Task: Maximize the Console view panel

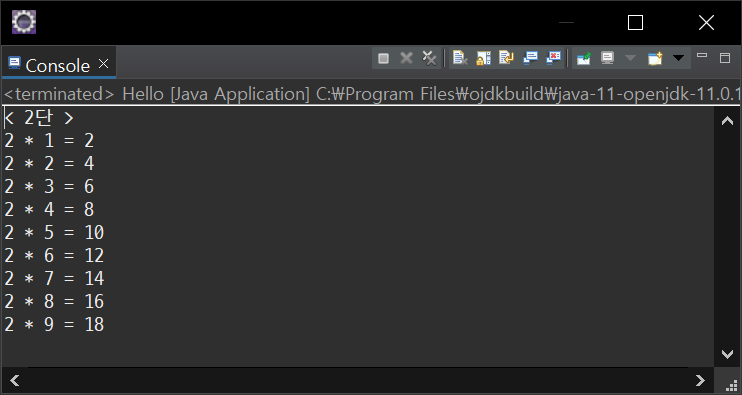Action: (x=725, y=58)
